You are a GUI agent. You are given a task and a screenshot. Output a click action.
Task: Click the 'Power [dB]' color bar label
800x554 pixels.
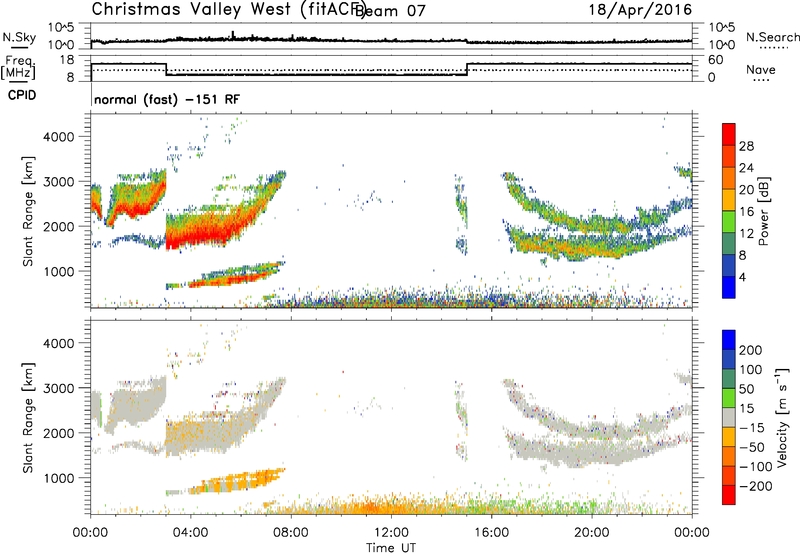(x=763, y=211)
